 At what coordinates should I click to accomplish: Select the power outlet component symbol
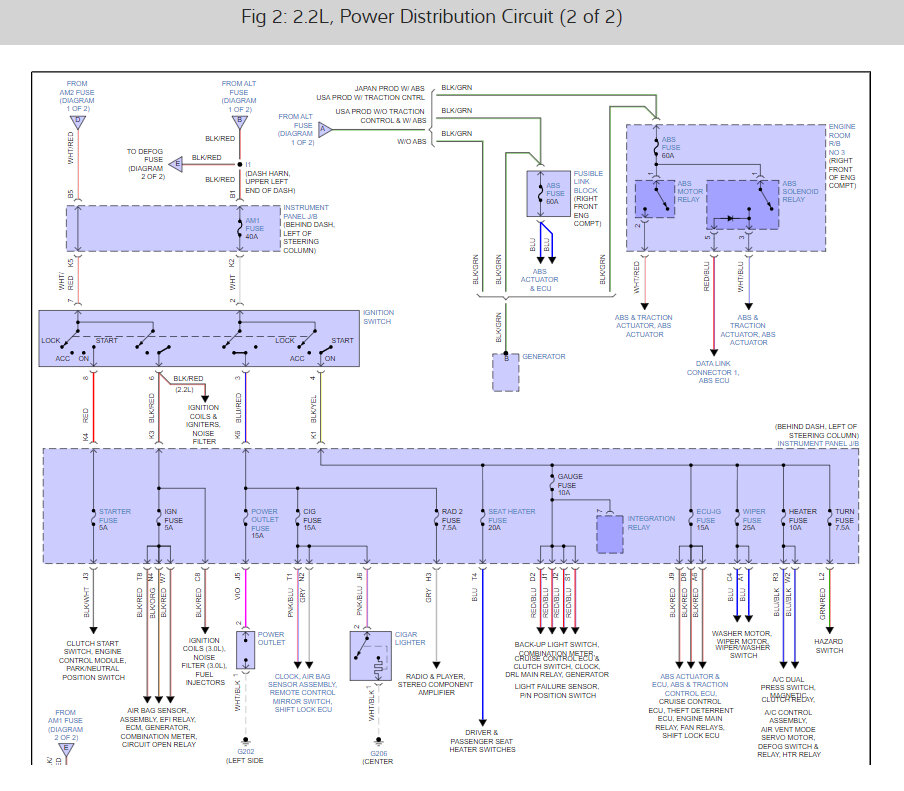tap(246, 650)
